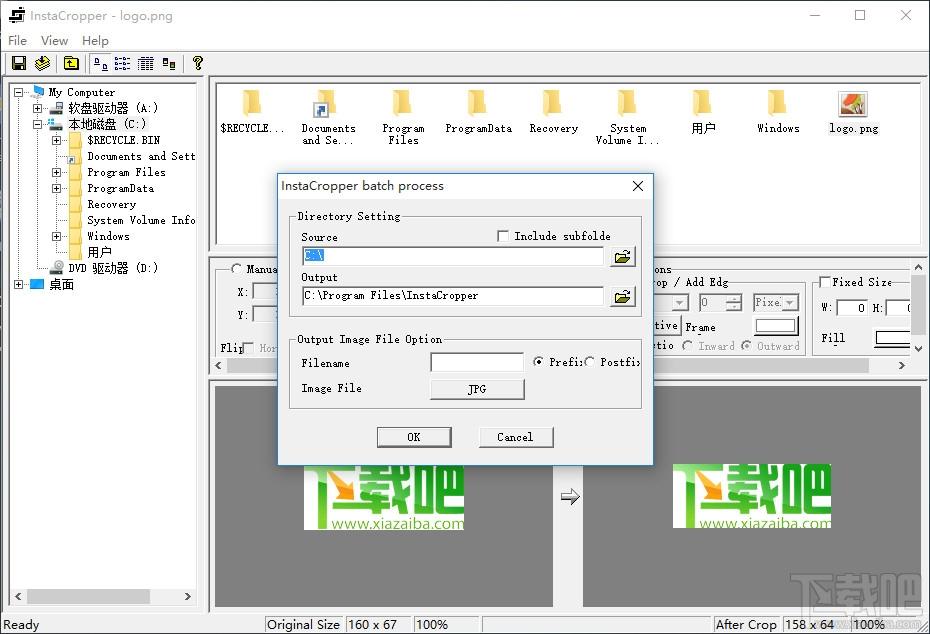Toggle the Flip horizontal checkbox

click(x=249, y=348)
